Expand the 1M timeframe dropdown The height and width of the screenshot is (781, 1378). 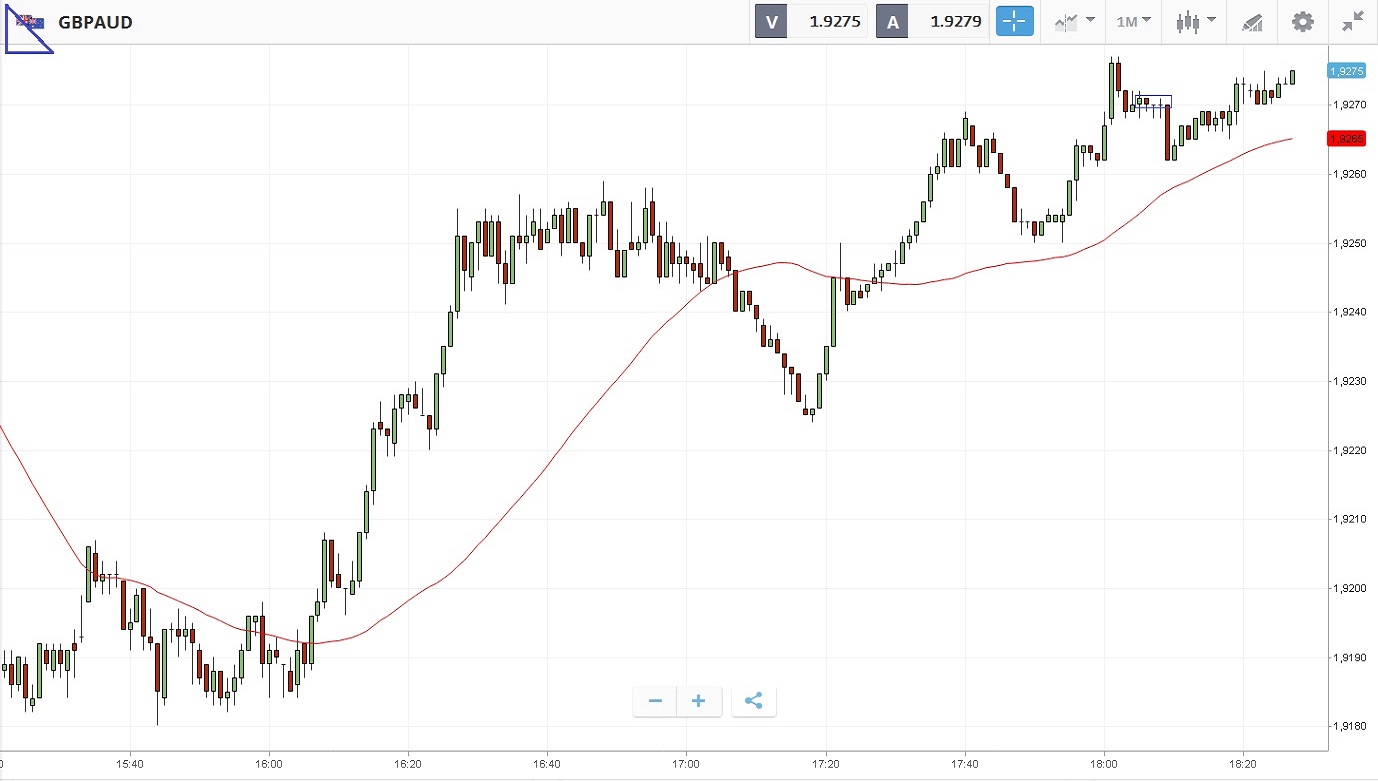pyautogui.click(x=1134, y=21)
